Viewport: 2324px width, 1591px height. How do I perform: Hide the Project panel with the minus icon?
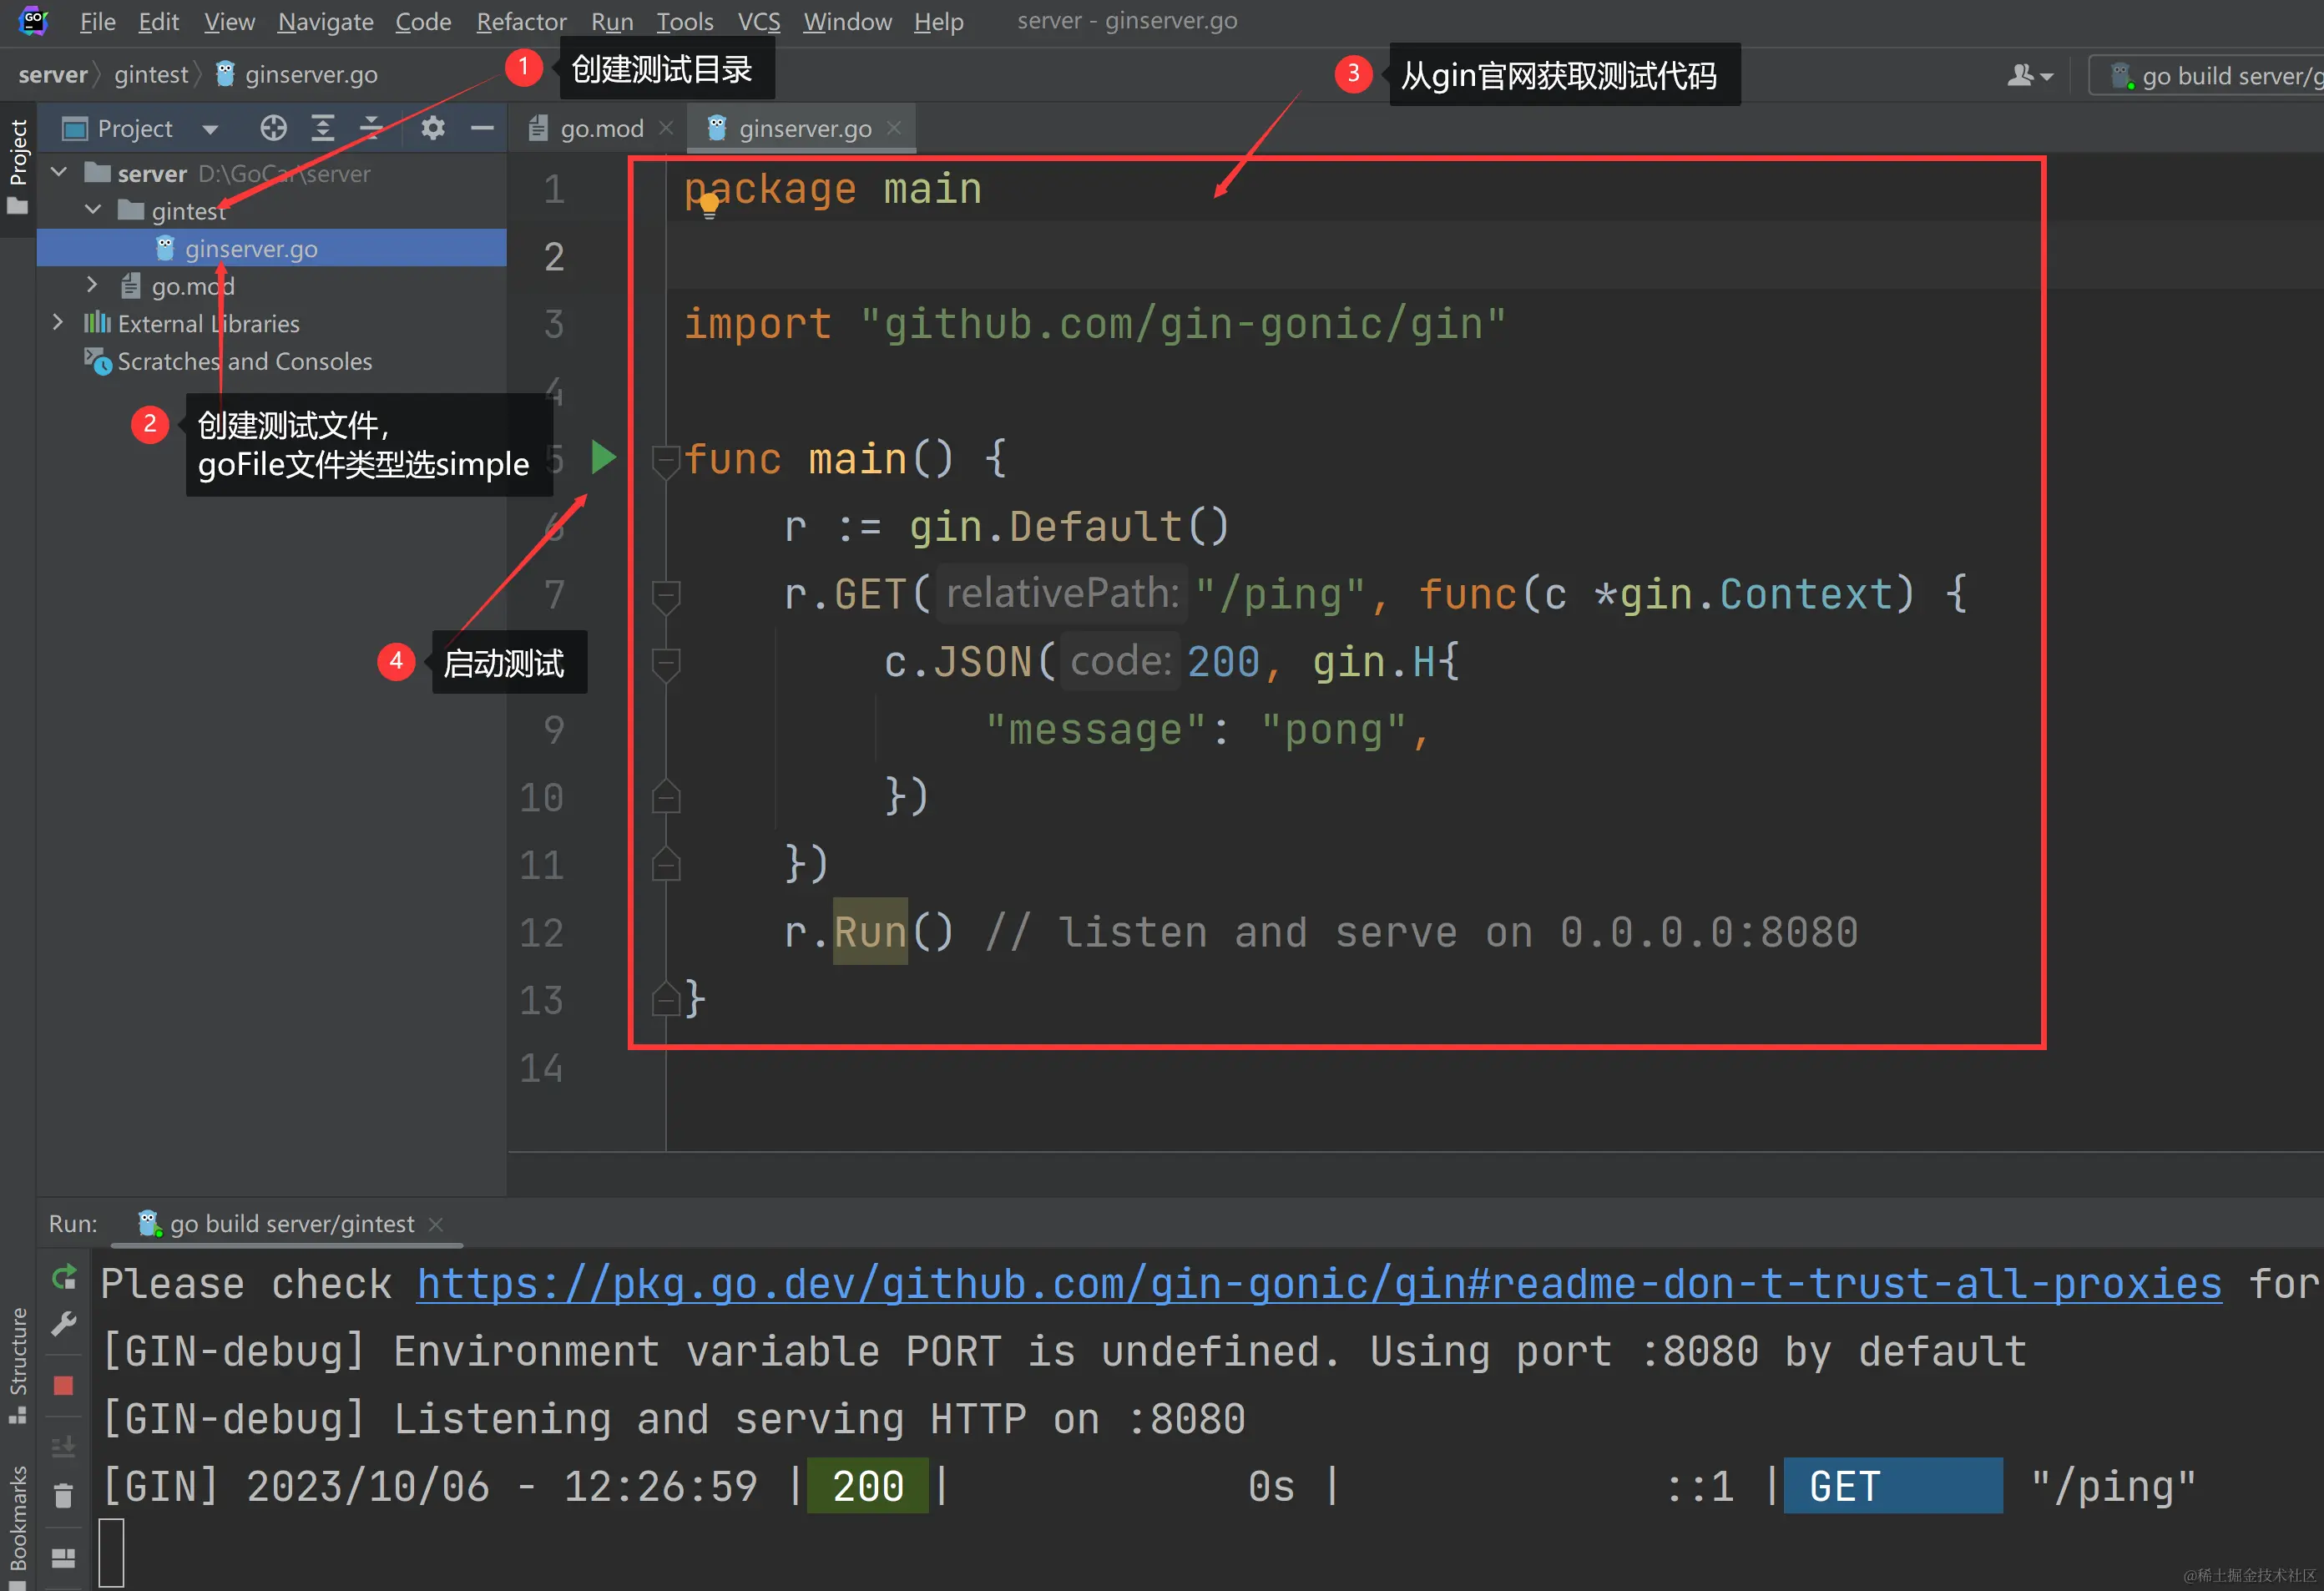click(x=482, y=128)
